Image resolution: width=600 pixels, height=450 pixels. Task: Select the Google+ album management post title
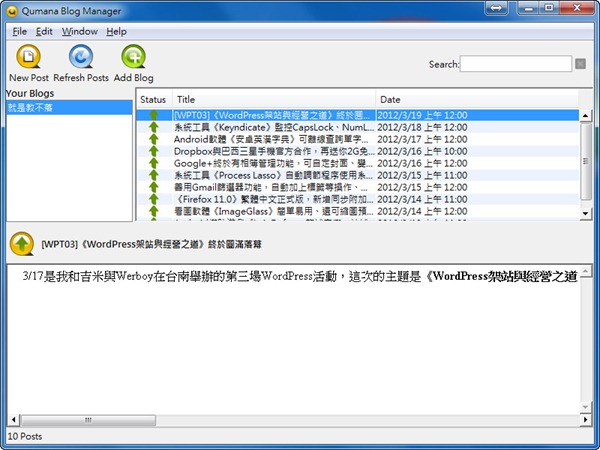tap(273, 163)
